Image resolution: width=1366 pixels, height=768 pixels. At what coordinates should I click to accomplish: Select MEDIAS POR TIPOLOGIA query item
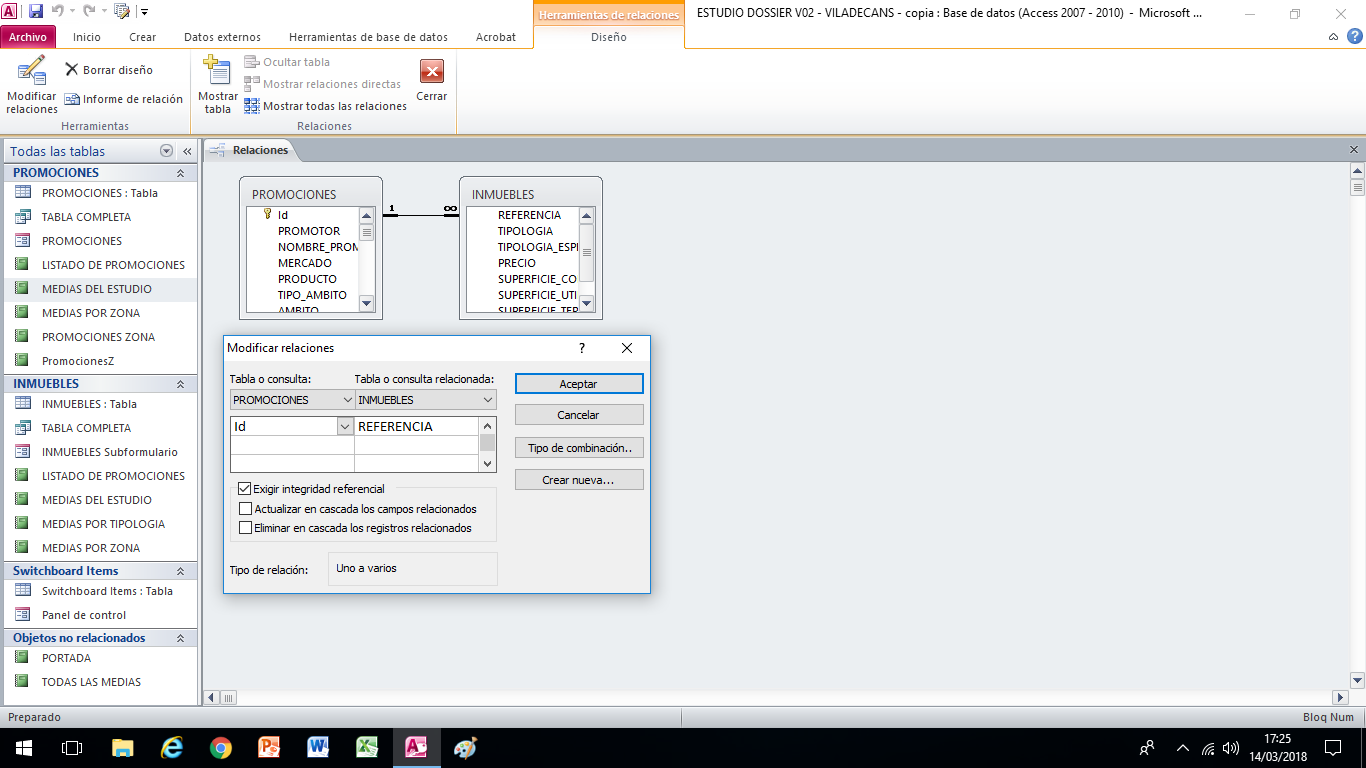(103, 524)
